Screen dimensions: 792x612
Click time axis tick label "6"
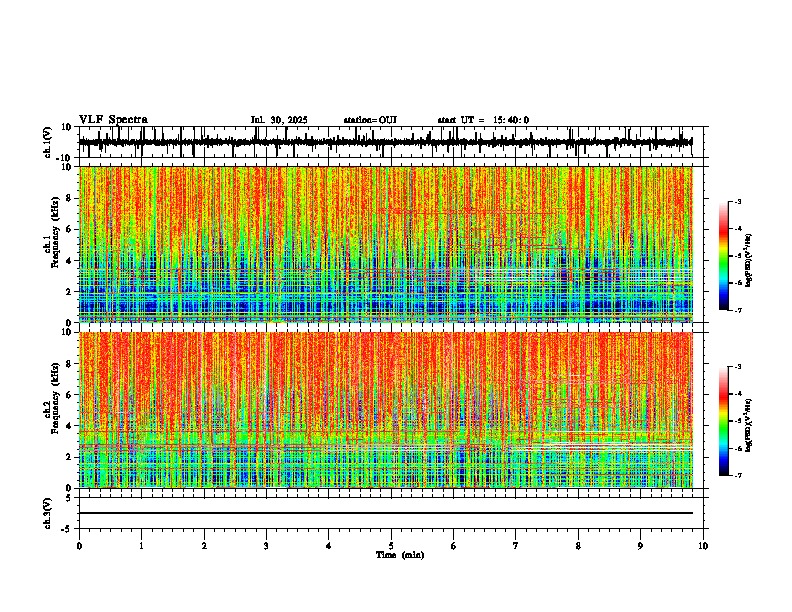[x=454, y=546]
